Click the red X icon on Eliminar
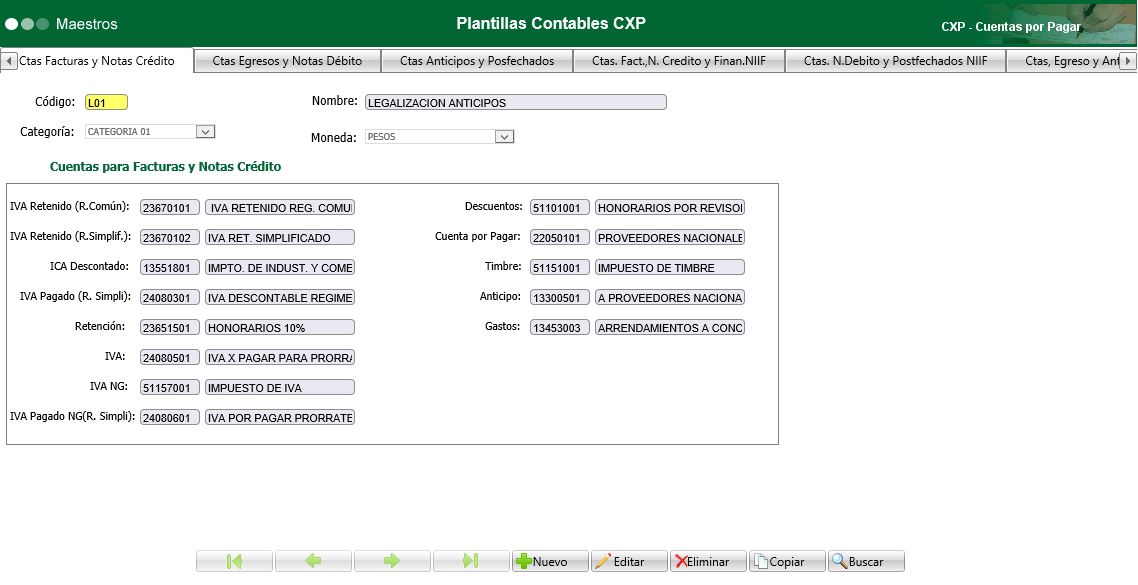 click(679, 560)
